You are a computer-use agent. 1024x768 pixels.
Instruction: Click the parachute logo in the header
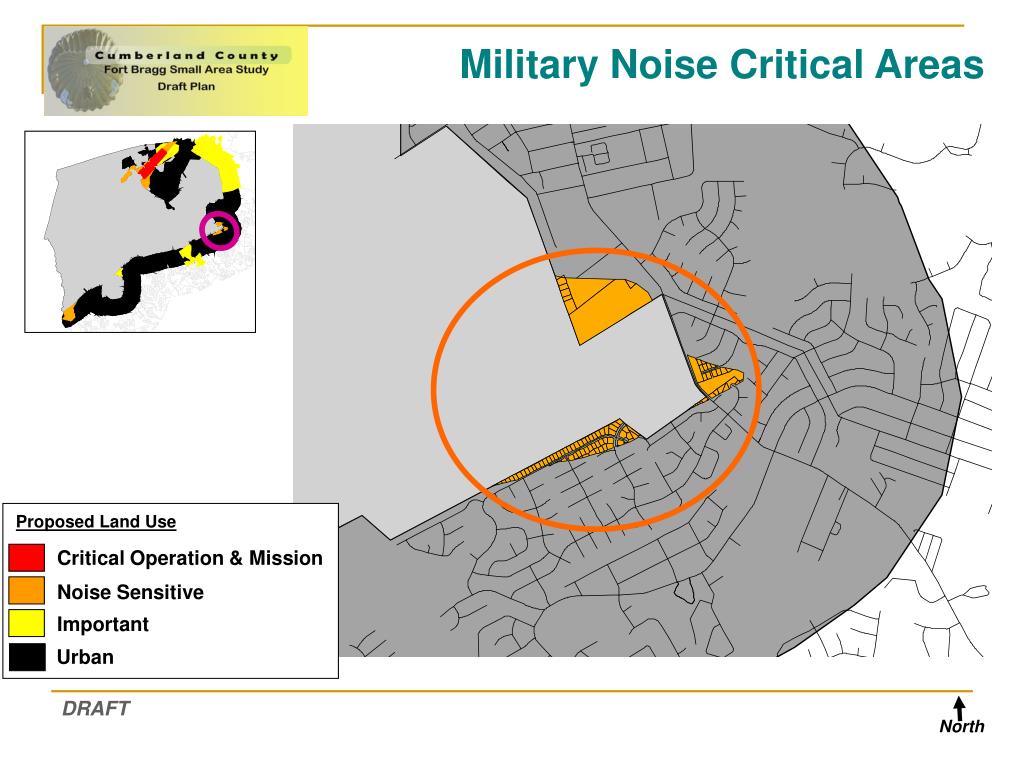point(82,71)
